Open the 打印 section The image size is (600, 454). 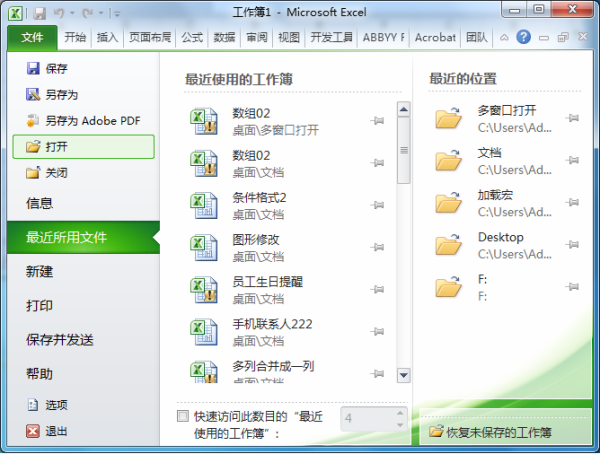[83, 305]
